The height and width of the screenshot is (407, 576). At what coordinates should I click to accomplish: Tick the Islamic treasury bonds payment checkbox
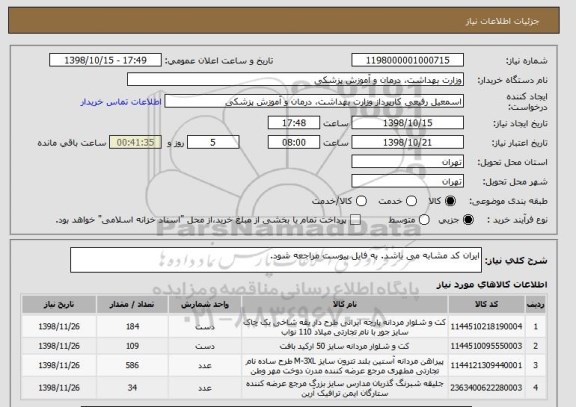point(355,220)
